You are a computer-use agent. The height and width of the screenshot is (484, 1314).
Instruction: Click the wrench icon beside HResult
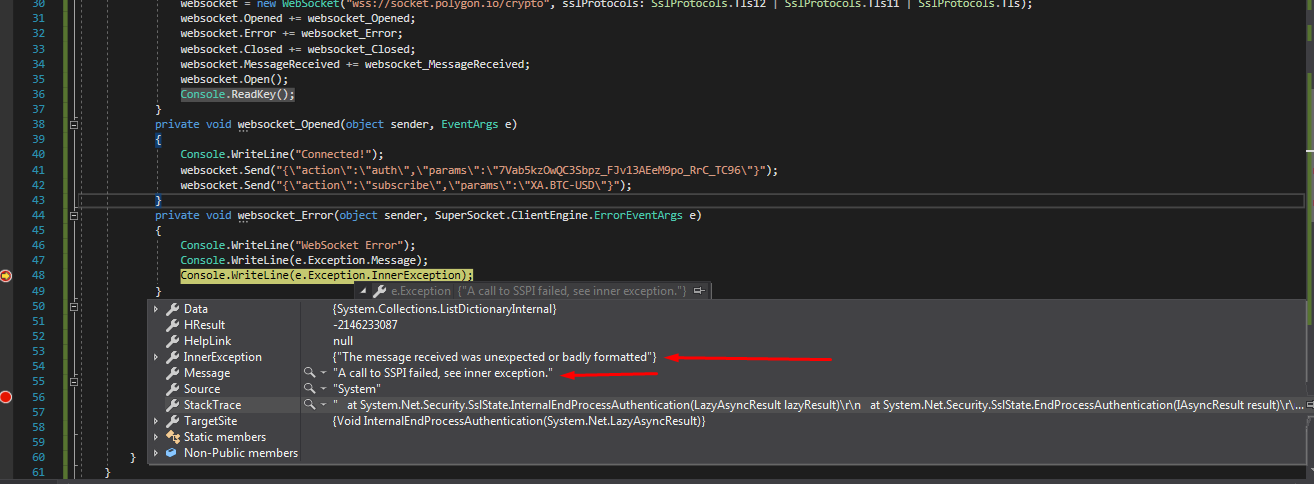172,325
